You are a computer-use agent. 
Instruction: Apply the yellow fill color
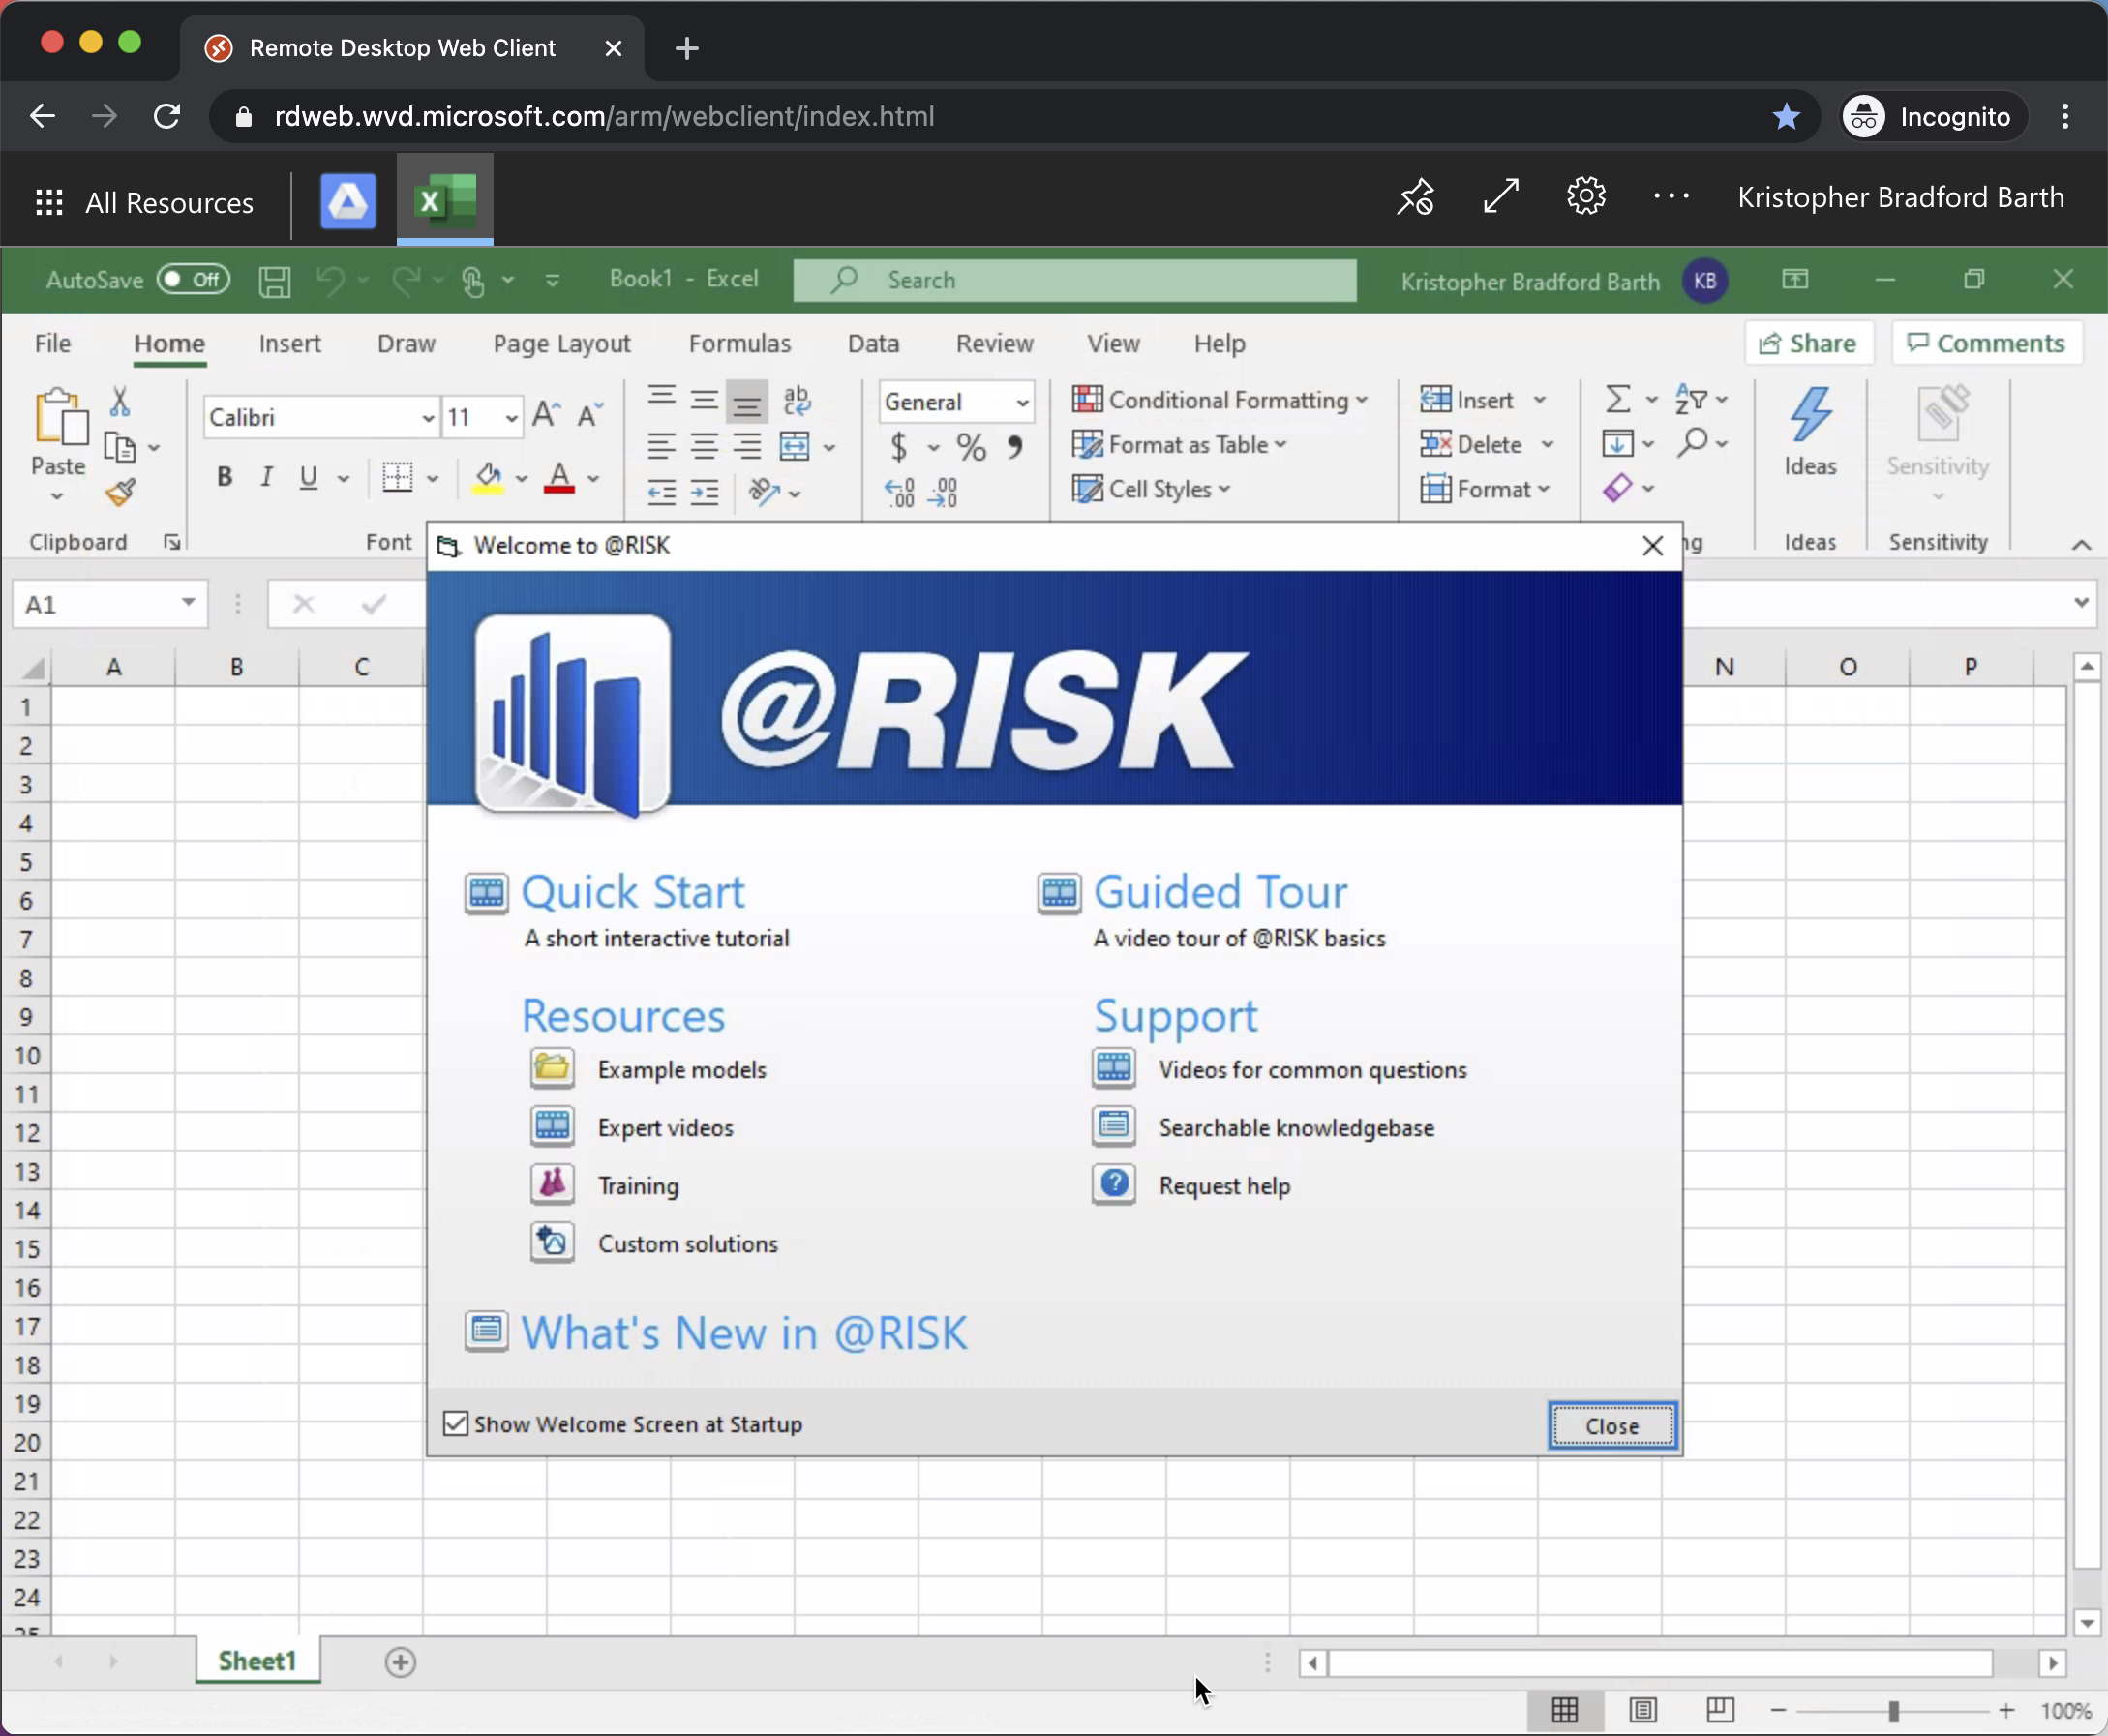tap(488, 478)
